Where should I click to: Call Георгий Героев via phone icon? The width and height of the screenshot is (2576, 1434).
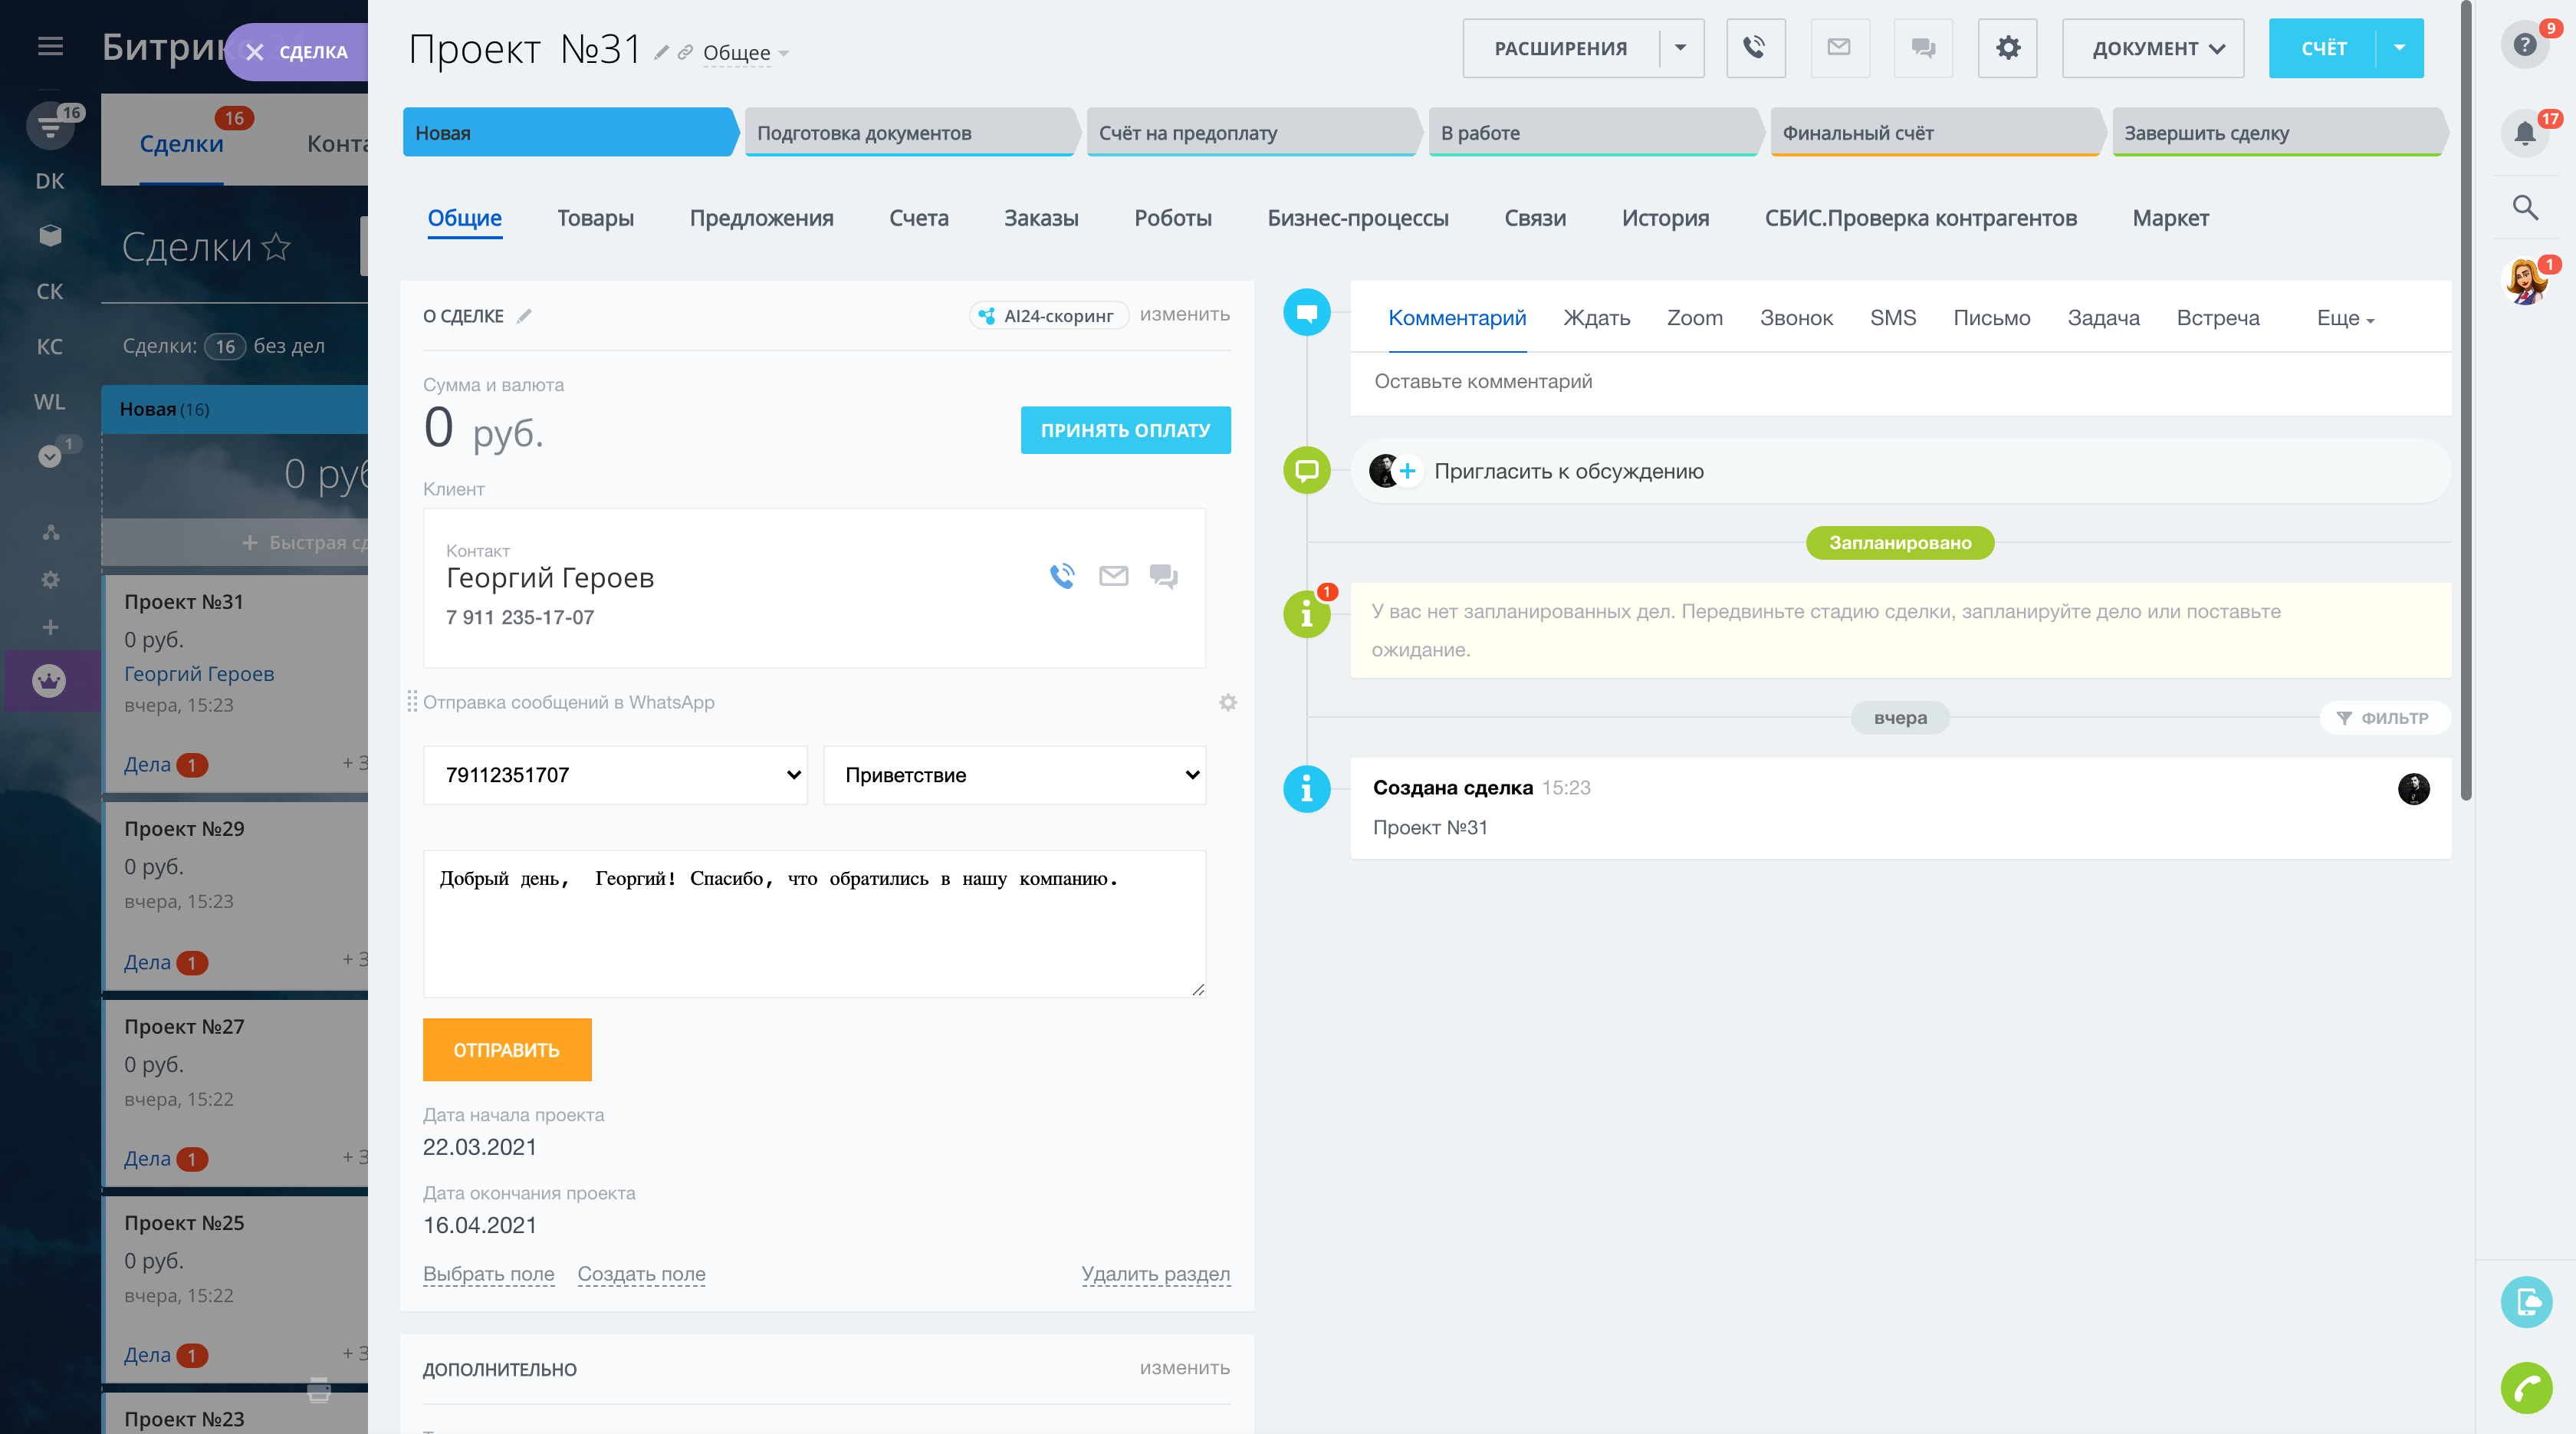(x=1062, y=576)
